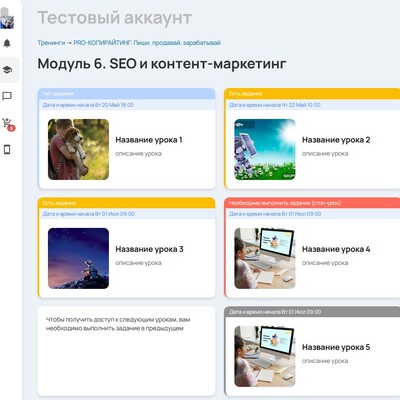Viewport: 400px width, 400px height.
Task: Click the lesson 4 girl at computer thumbnail
Action: coord(265,258)
